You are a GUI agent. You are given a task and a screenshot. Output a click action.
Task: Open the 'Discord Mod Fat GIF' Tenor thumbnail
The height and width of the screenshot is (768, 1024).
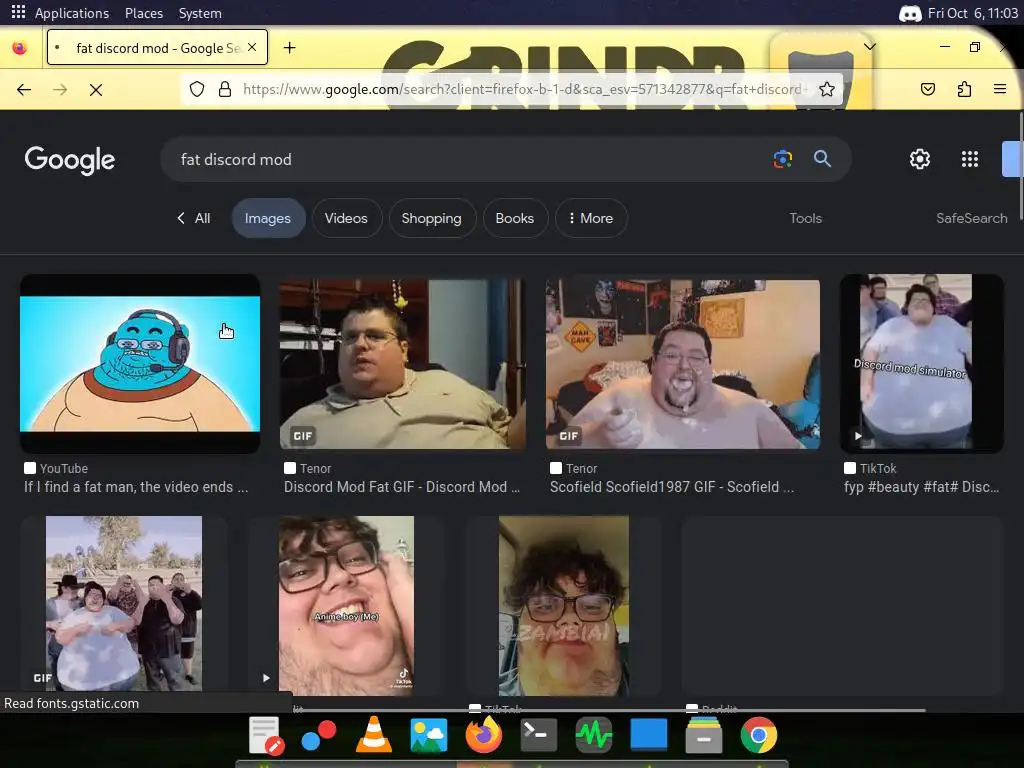tap(402, 364)
